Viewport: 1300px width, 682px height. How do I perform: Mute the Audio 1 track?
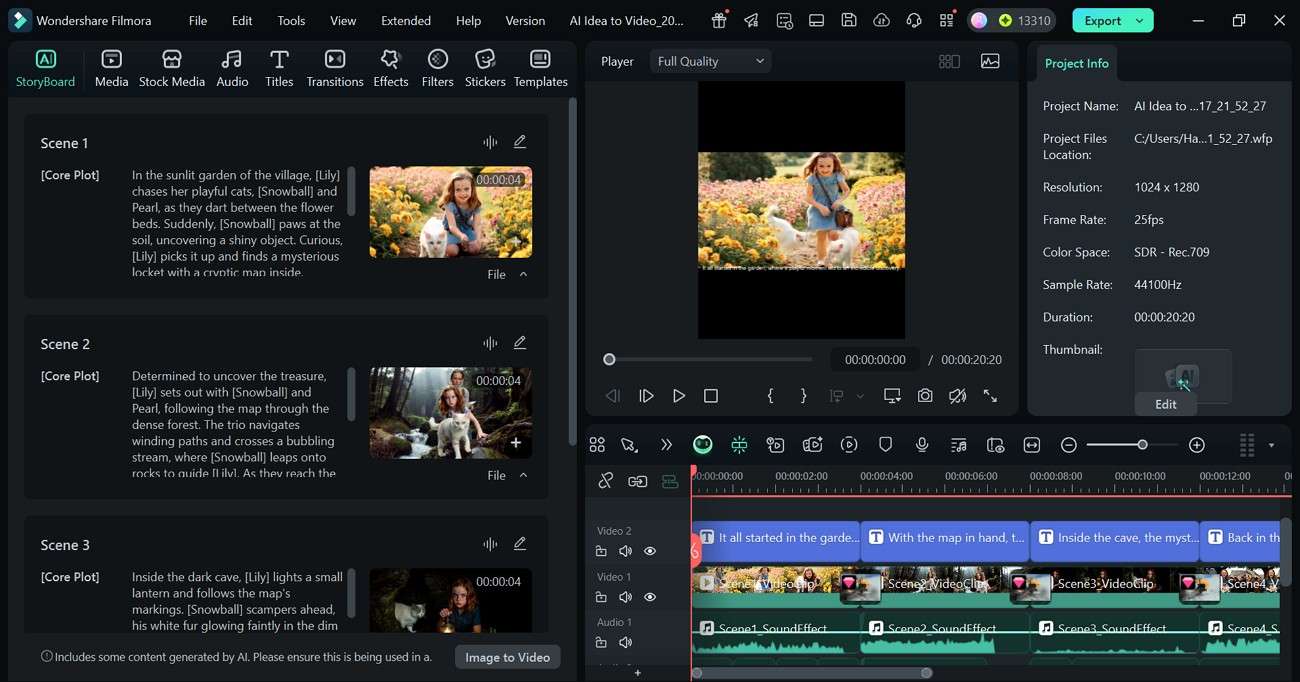point(625,642)
